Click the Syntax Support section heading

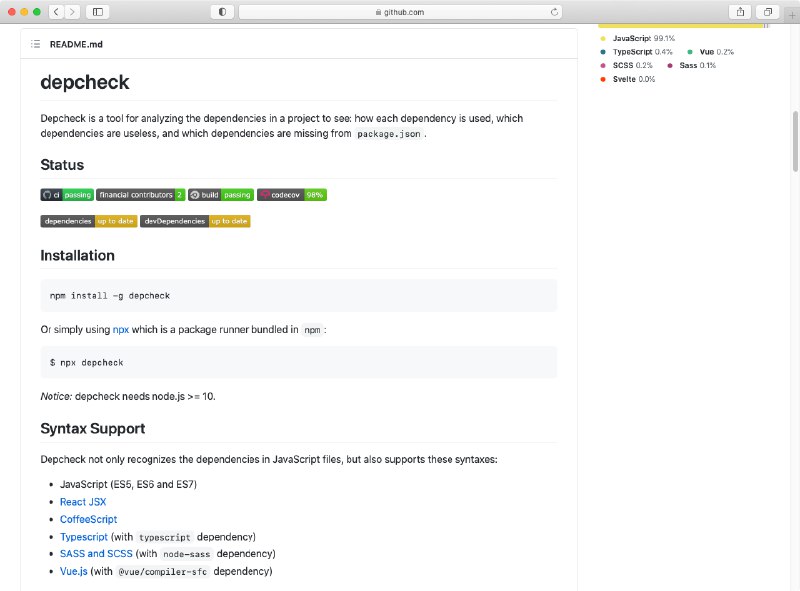coord(93,429)
